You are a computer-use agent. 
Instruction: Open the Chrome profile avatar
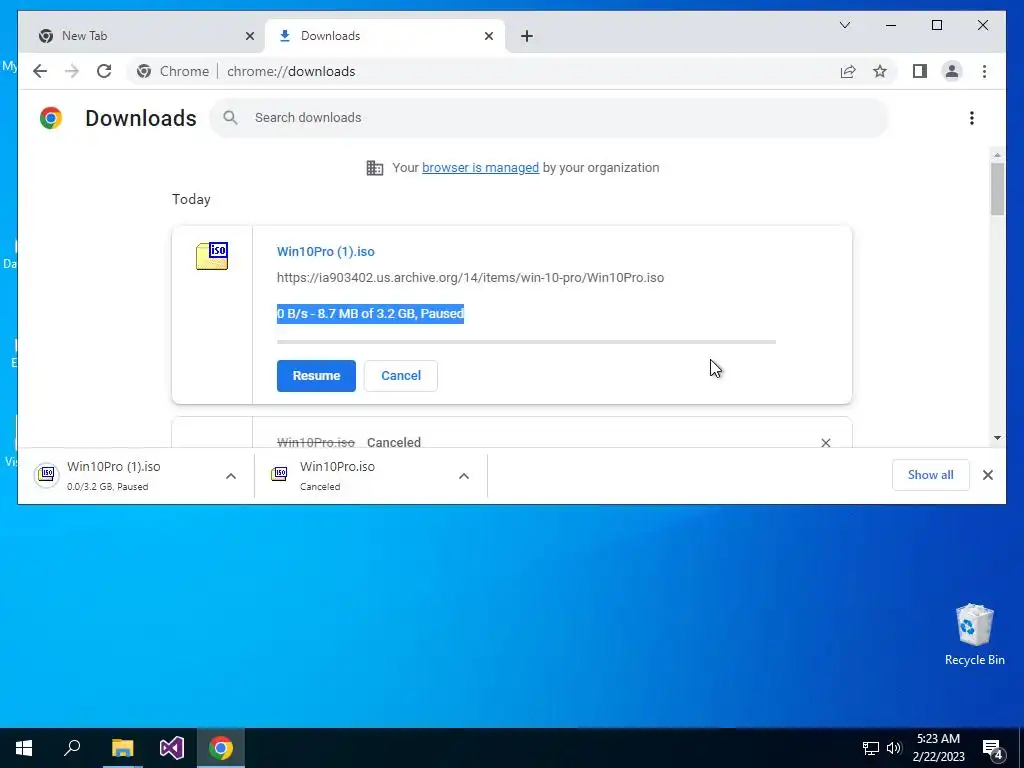pos(952,71)
